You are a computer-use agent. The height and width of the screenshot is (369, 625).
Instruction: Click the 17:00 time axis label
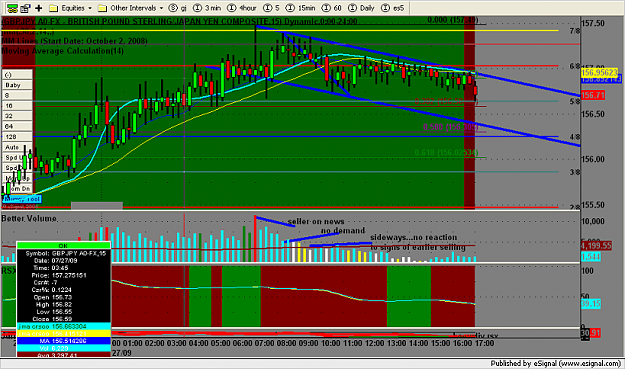[484, 343]
